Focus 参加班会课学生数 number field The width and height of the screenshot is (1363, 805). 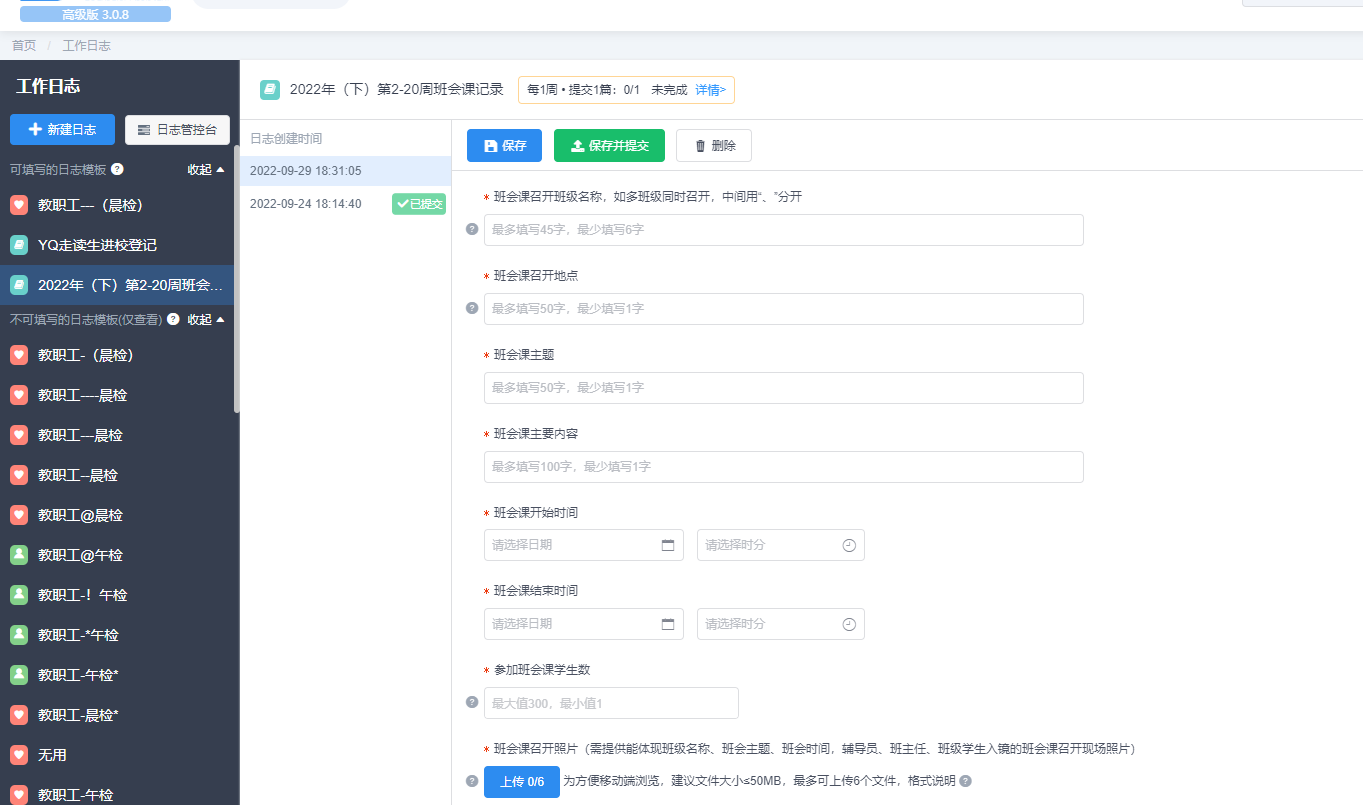coord(611,703)
